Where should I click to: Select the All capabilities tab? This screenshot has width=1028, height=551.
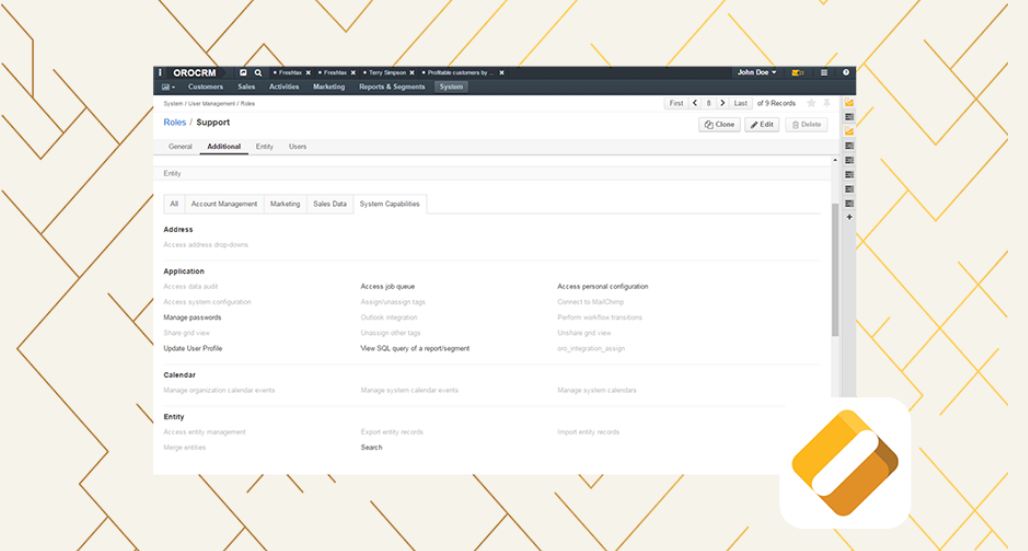[174, 204]
